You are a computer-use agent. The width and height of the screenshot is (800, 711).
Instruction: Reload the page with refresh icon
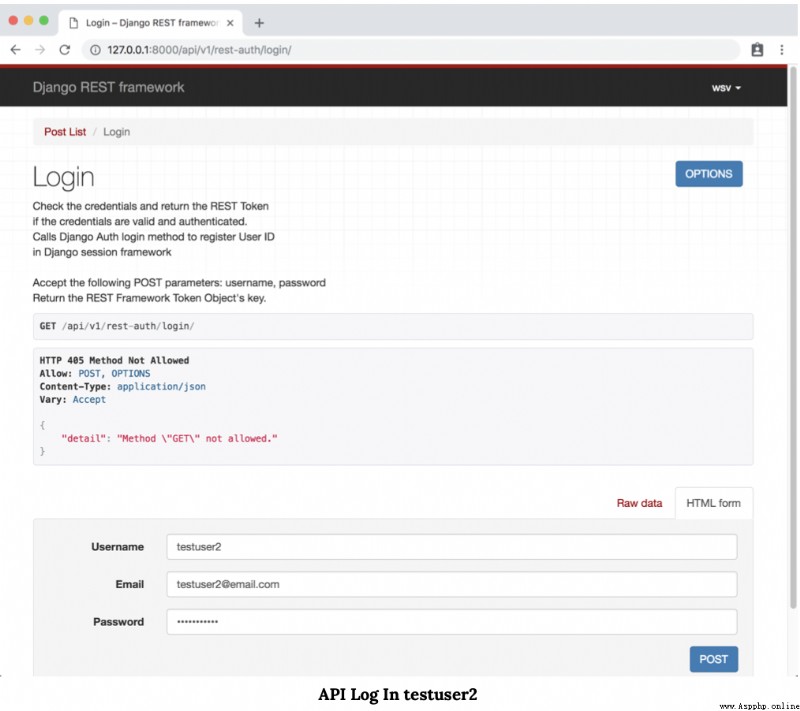(x=65, y=50)
